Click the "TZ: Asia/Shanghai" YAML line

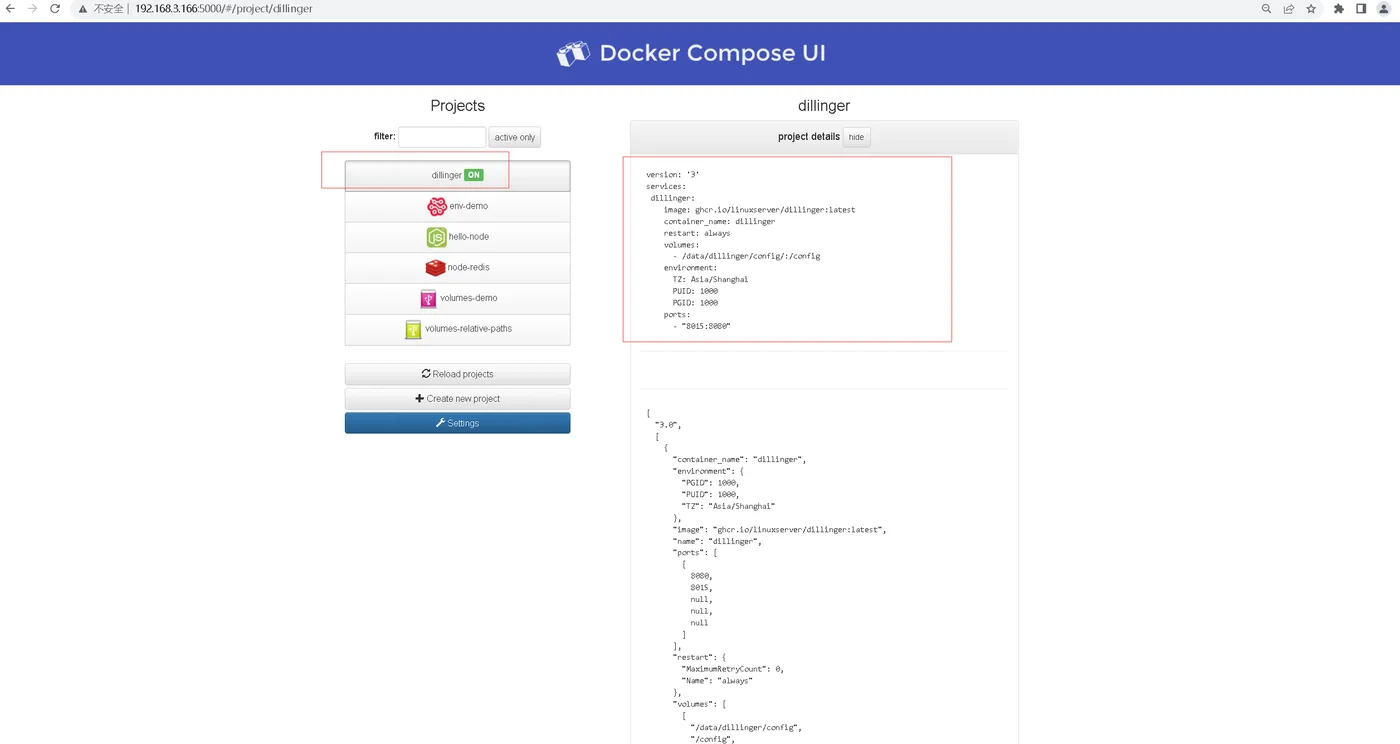pos(710,280)
